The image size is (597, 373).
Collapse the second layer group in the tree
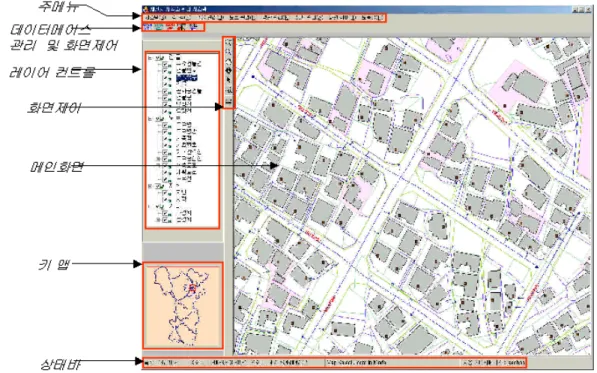149,118
